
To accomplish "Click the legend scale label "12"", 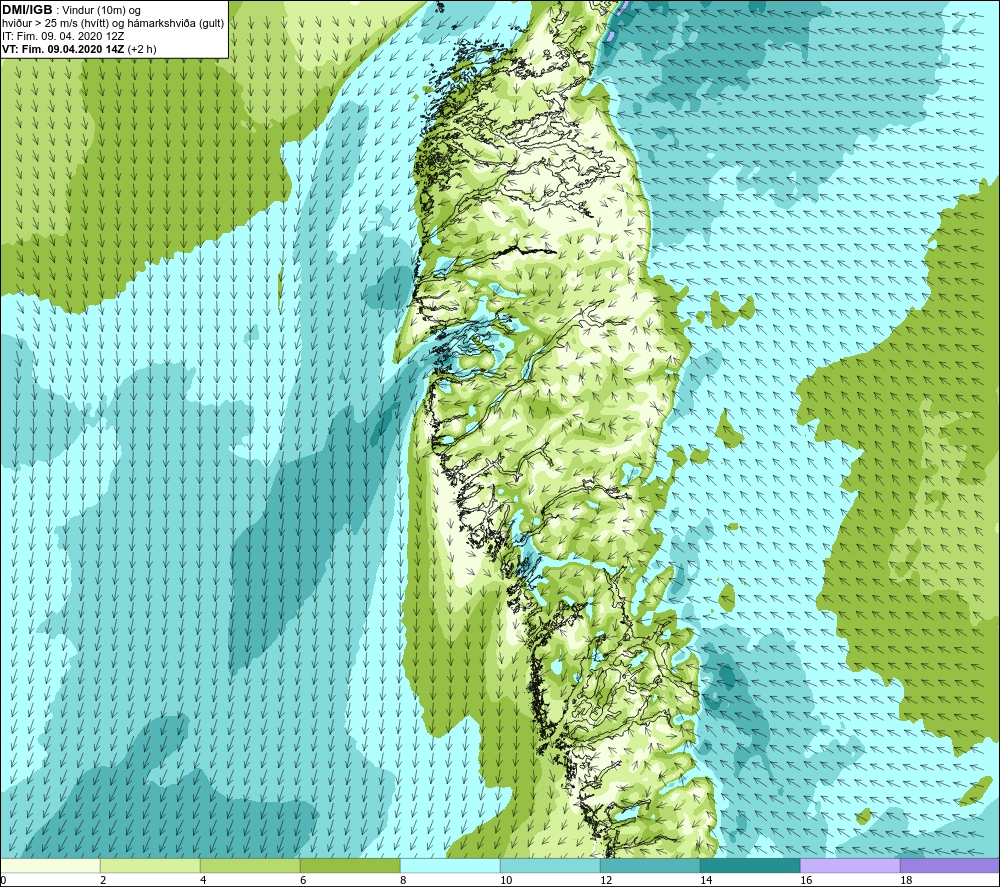I will pyautogui.click(x=606, y=880).
